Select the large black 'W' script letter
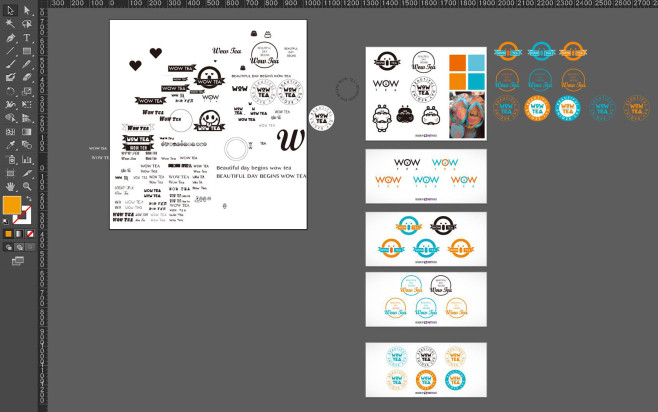The width and height of the screenshot is (658, 412). point(290,140)
